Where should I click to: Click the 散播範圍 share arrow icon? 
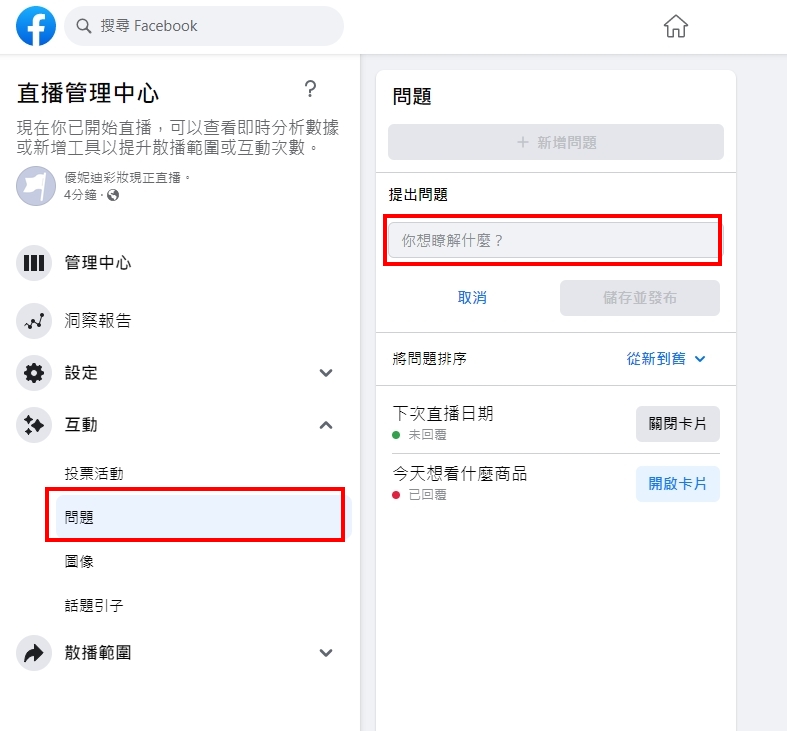coord(34,653)
